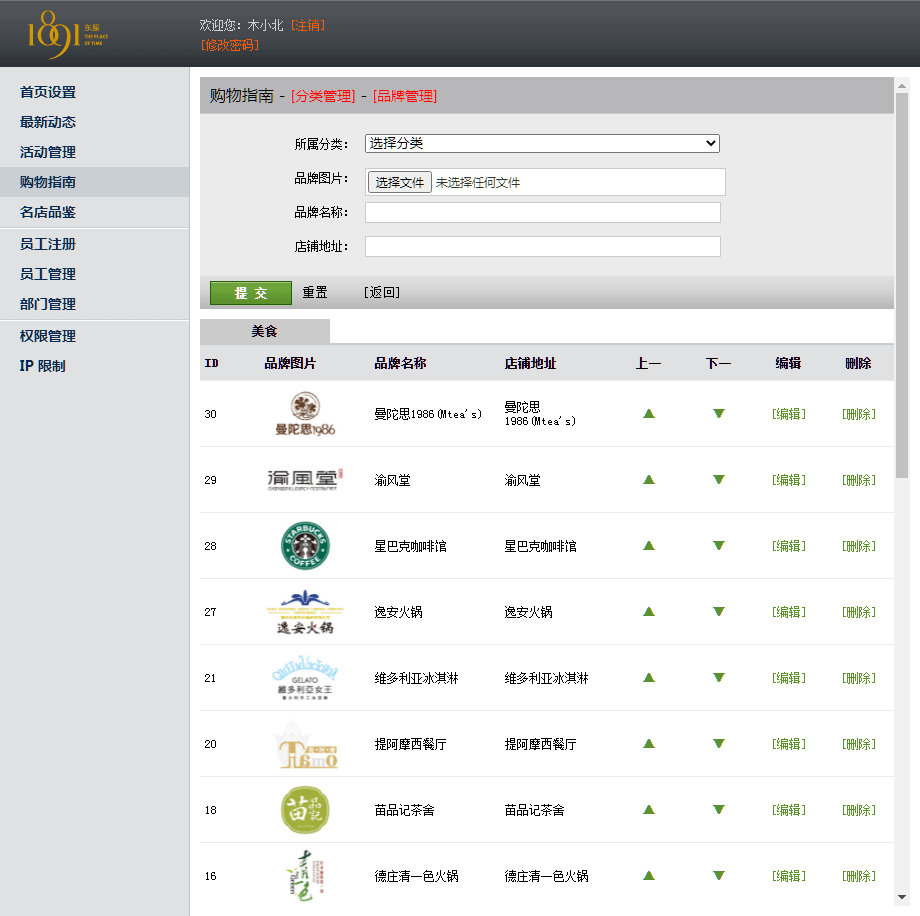The width and height of the screenshot is (920, 916).
Task: Go to 员工管理 sidebar item
Action: (x=48, y=274)
